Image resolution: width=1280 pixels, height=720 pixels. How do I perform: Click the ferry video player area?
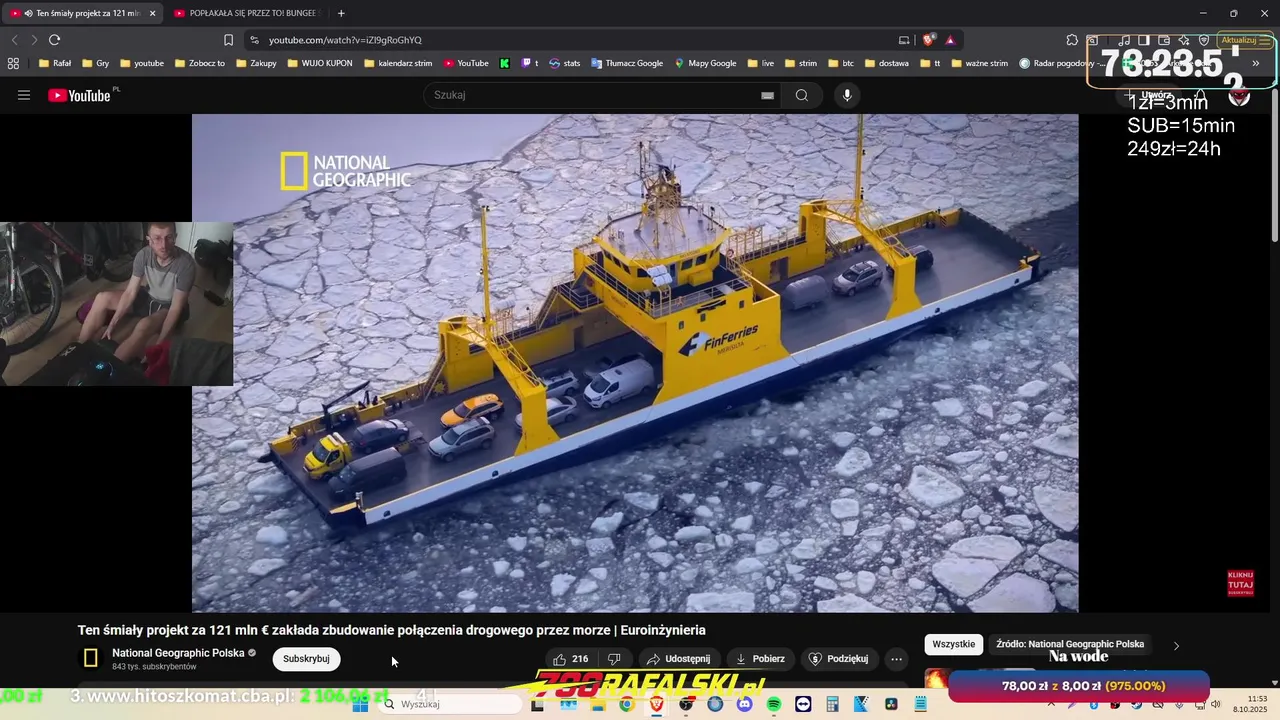tap(635, 362)
